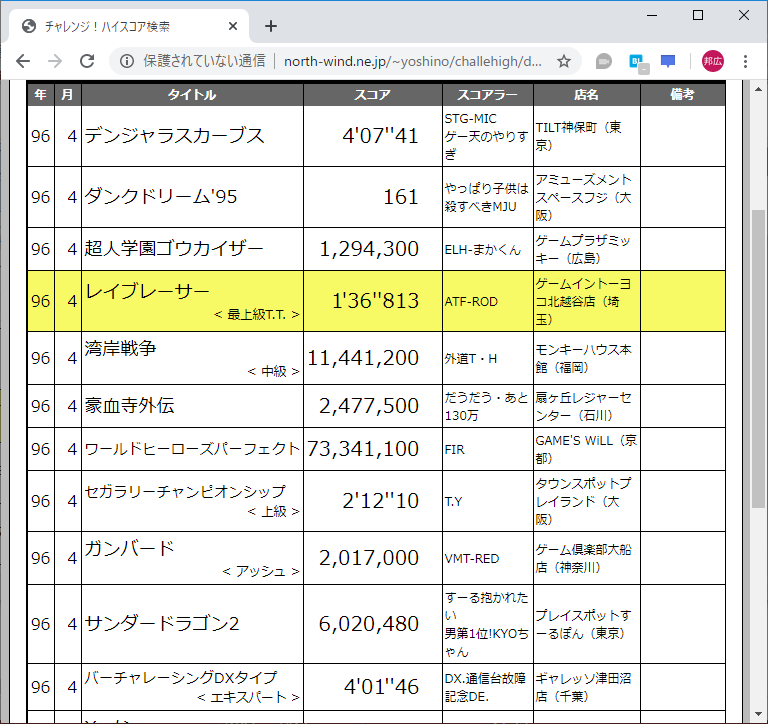
Task: Click shop ゲーム倶楽部大船店（神奈川）
Action: [583, 558]
